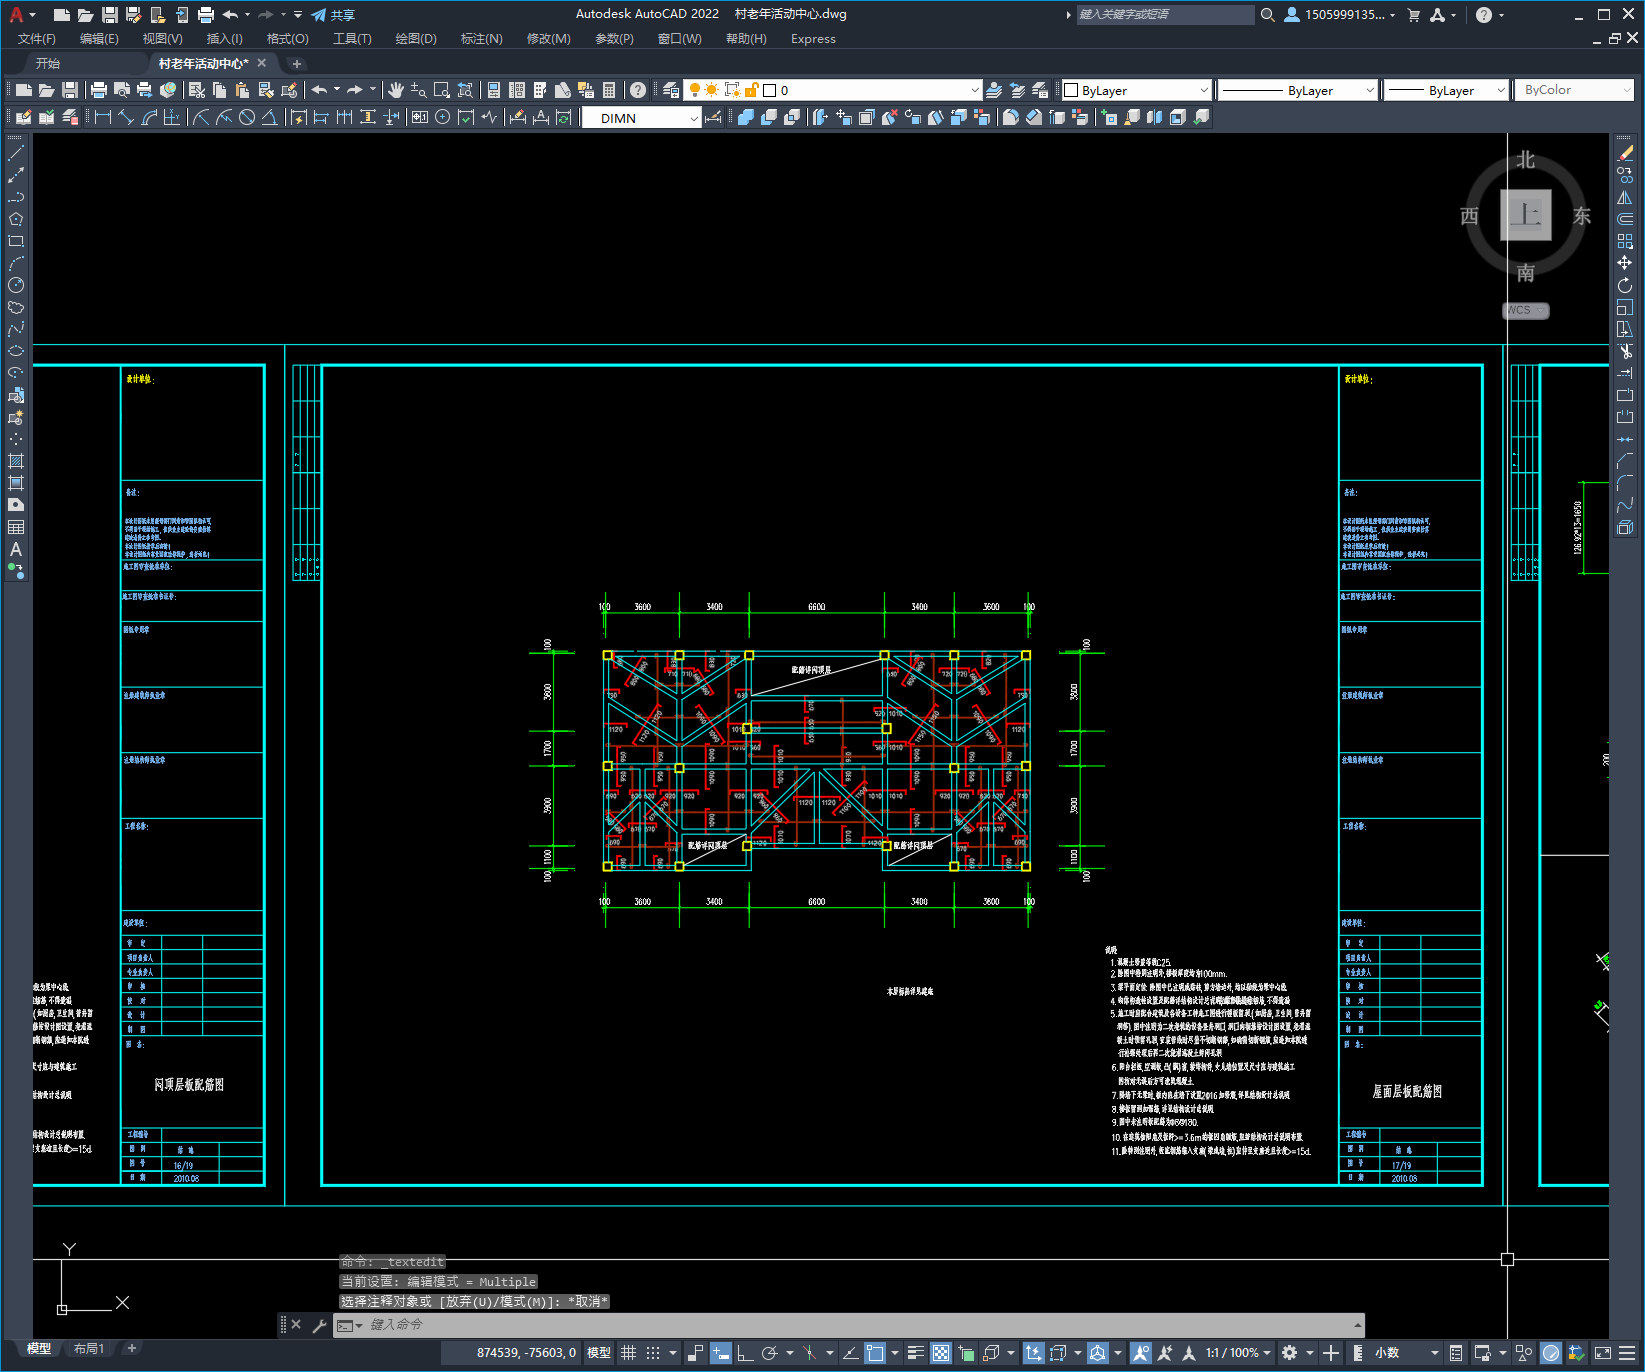The width and height of the screenshot is (1645, 1372).
Task: Click the keyword search box in title bar
Action: [1165, 15]
